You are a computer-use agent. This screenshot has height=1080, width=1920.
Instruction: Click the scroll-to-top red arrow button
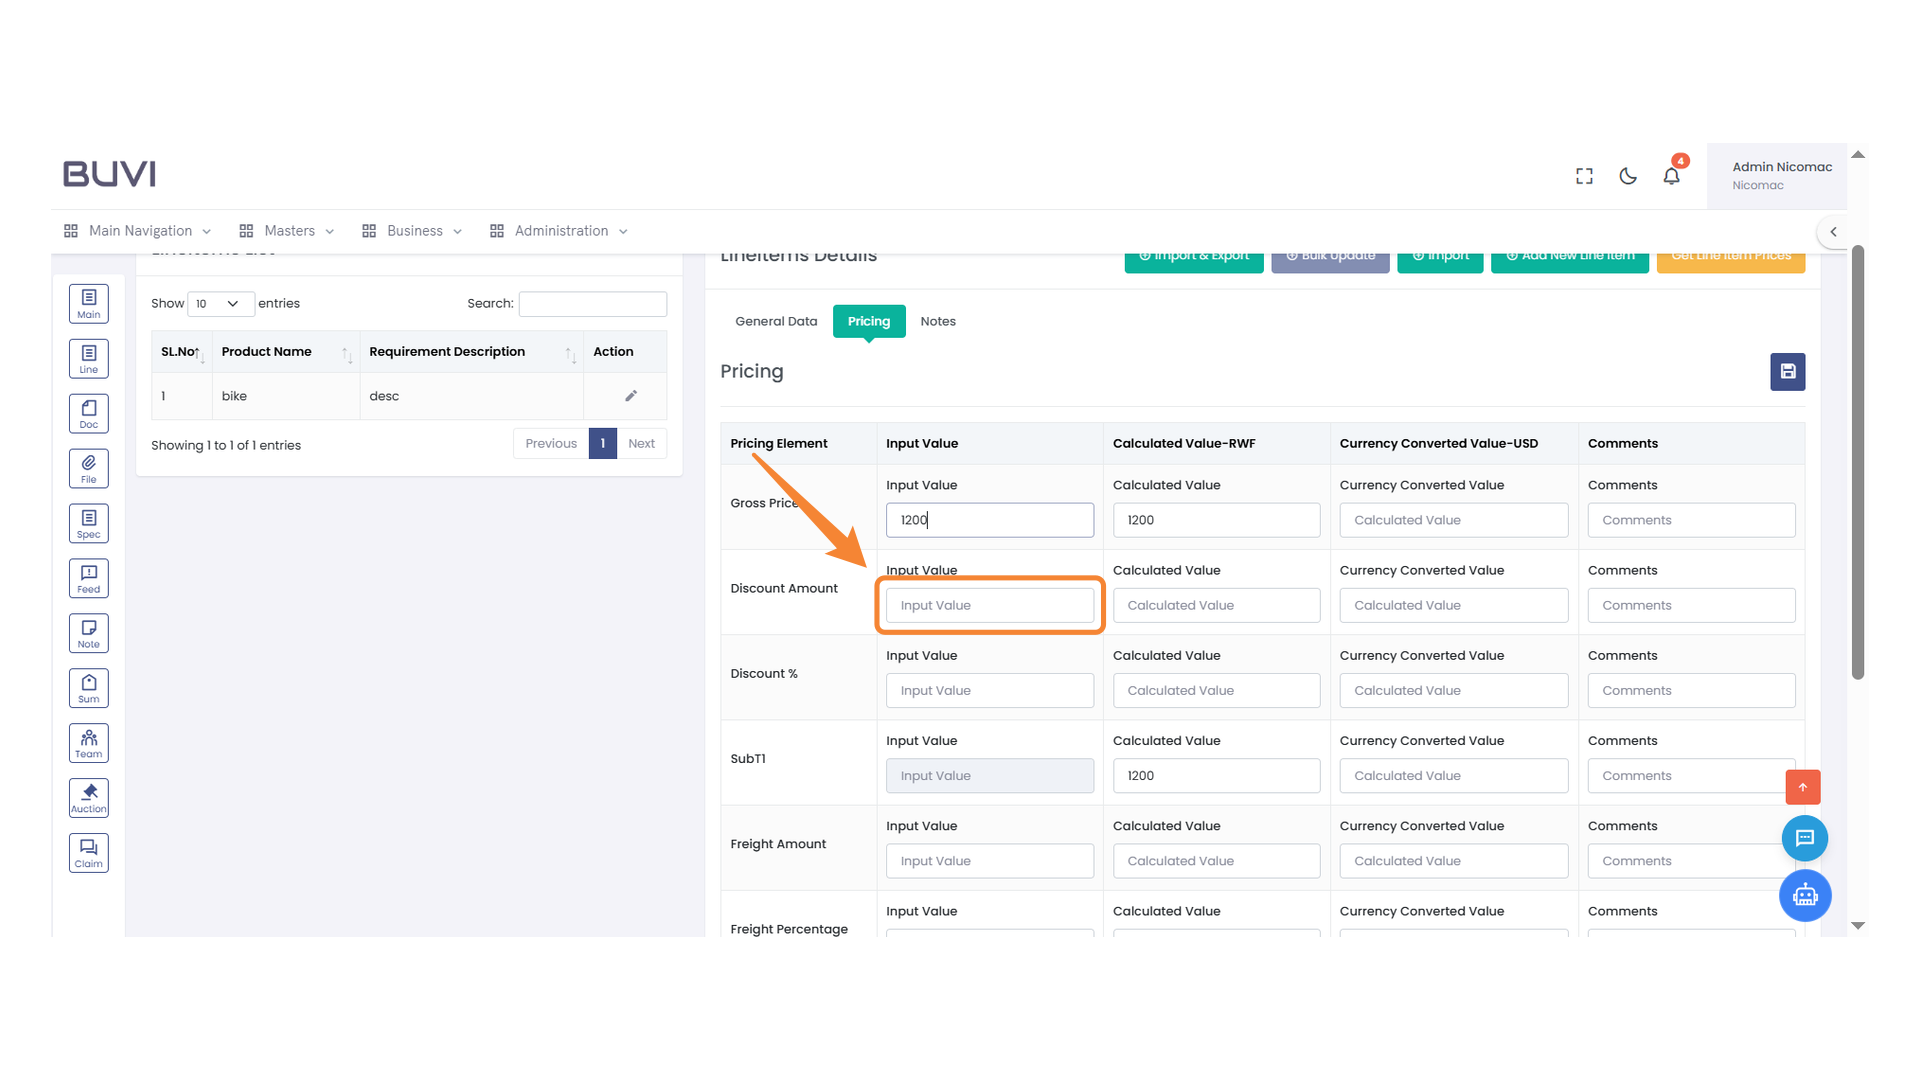pyautogui.click(x=1802, y=787)
